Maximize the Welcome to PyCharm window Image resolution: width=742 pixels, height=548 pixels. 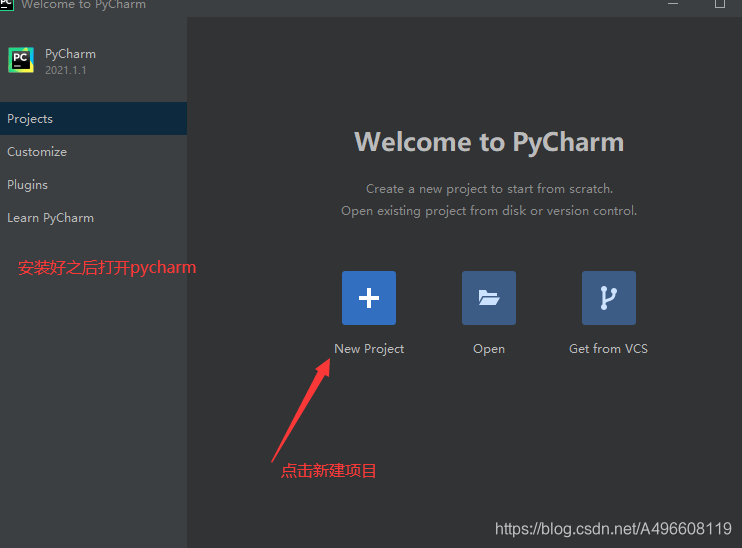point(719,4)
